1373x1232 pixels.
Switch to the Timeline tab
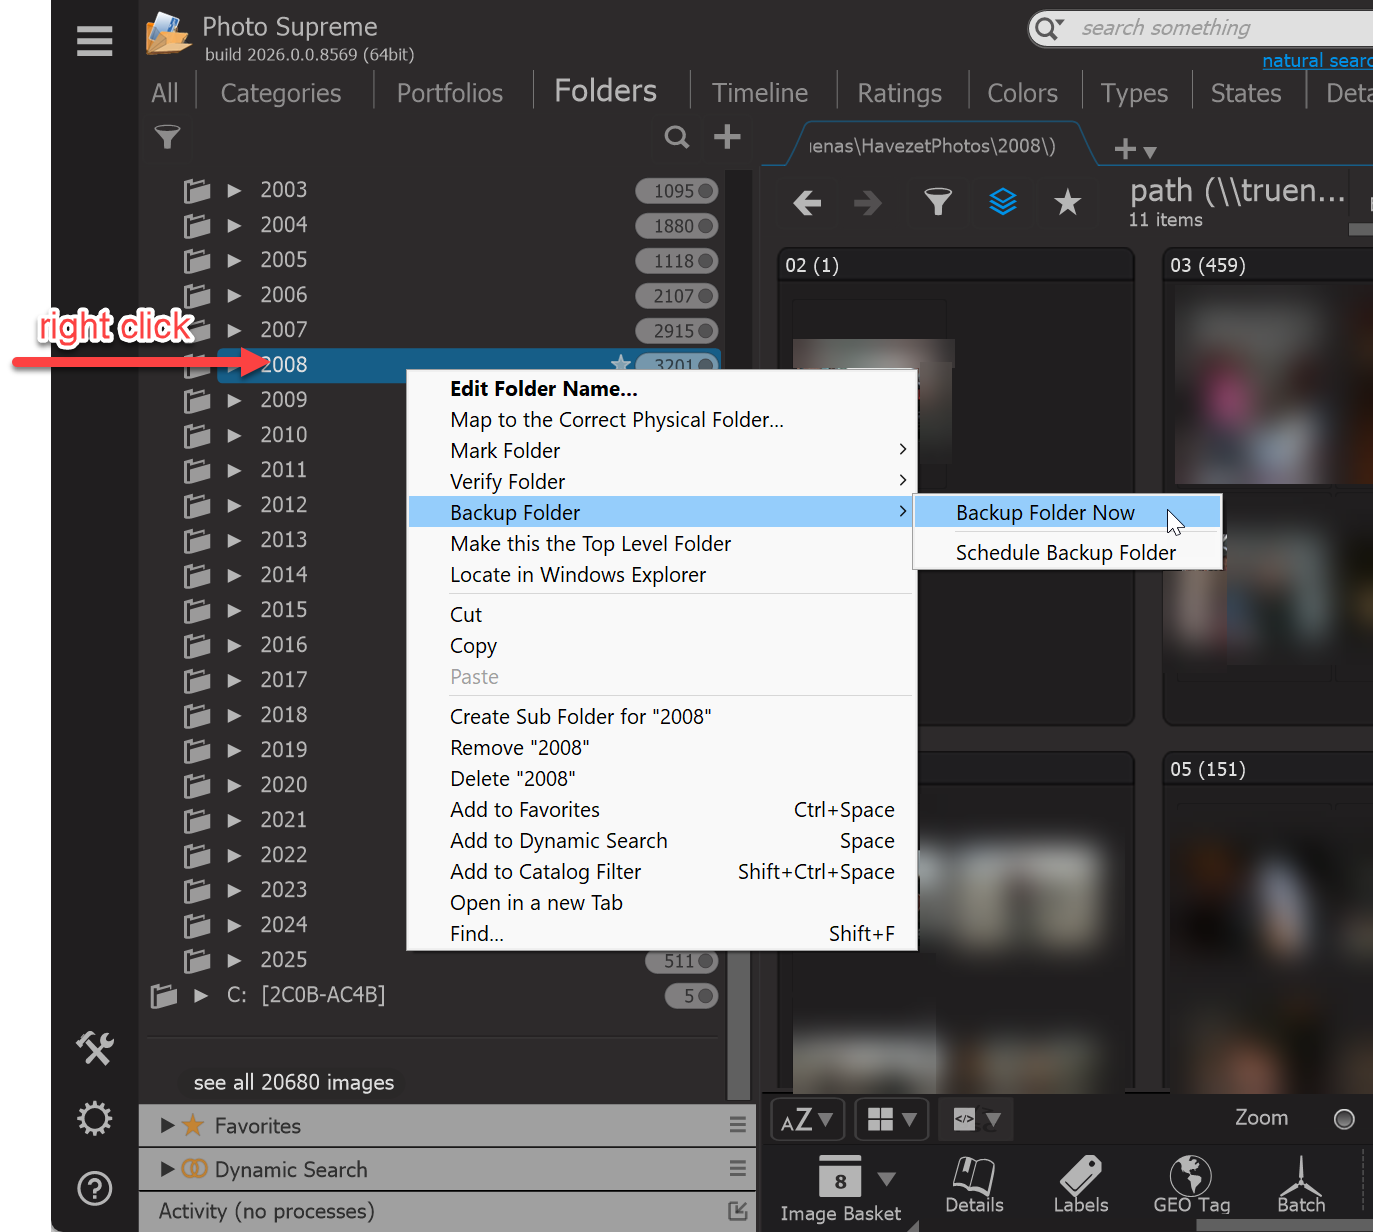(x=760, y=93)
